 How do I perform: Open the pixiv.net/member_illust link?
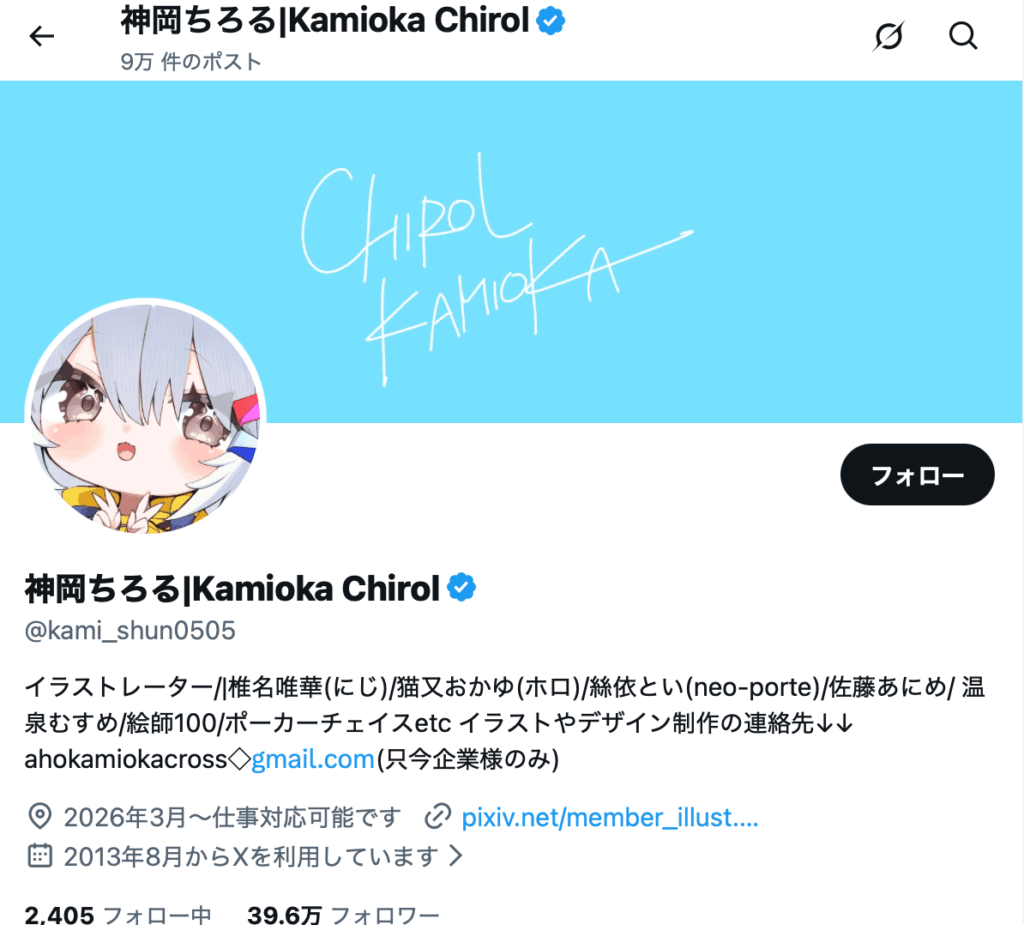pos(610,817)
